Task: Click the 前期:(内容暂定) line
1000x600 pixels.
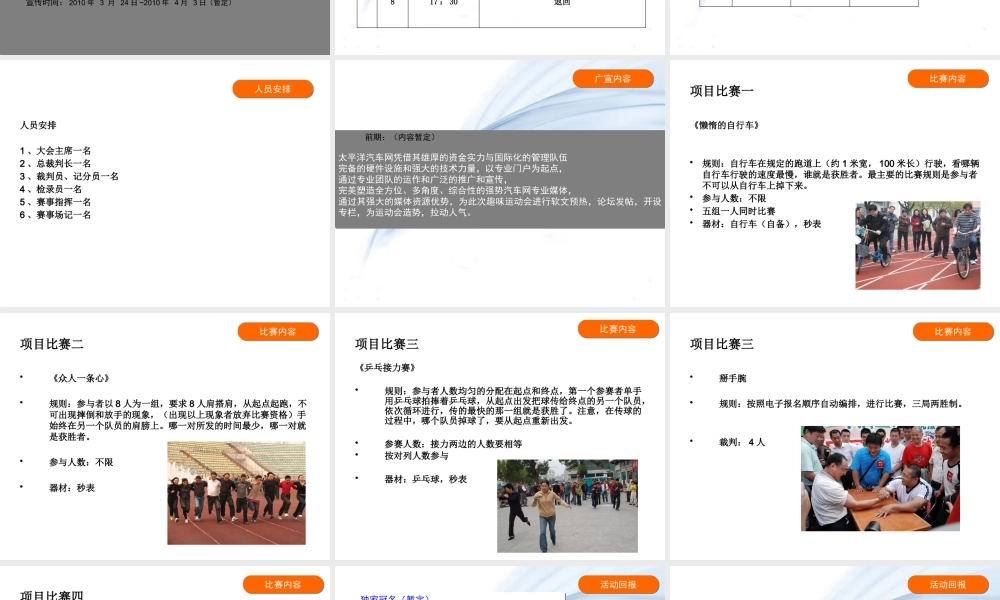Action: [x=400, y=137]
